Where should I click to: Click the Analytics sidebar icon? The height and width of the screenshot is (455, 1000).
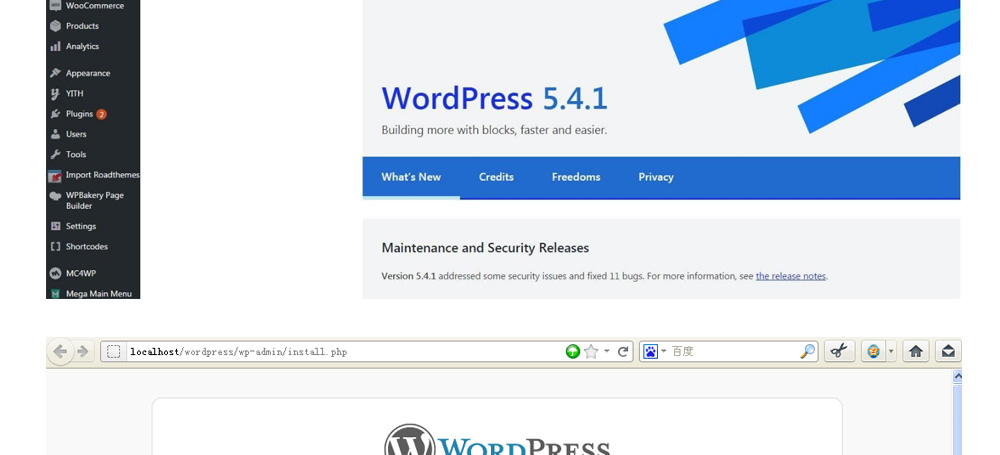click(56, 46)
